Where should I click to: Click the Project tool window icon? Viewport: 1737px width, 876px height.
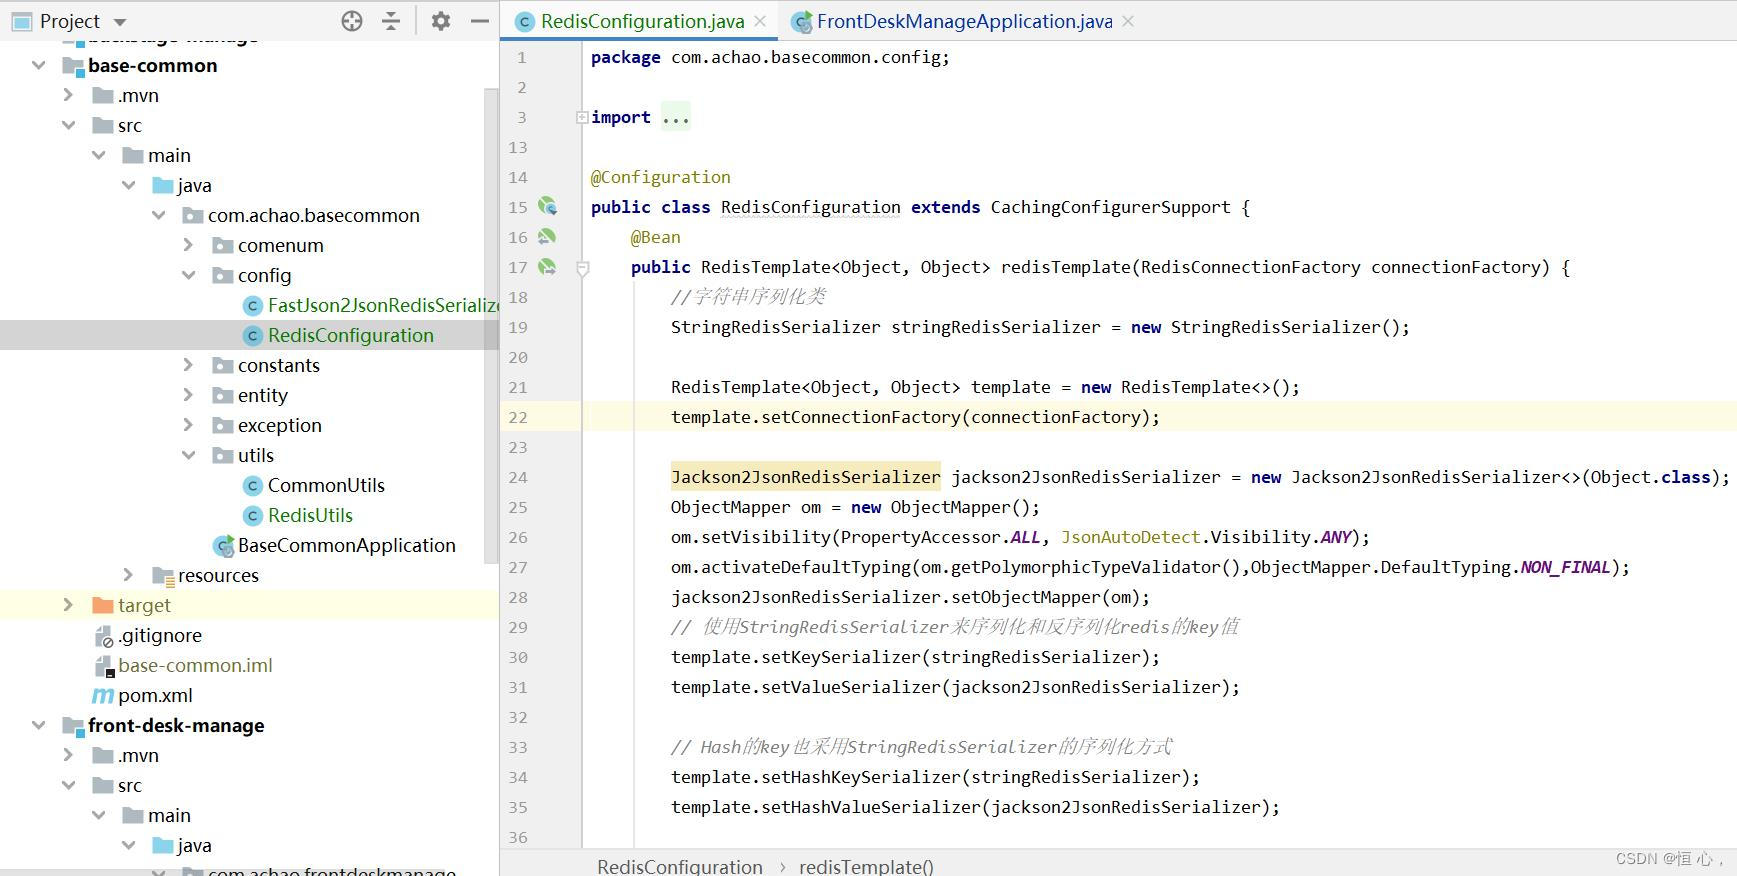click(x=22, y=21)
